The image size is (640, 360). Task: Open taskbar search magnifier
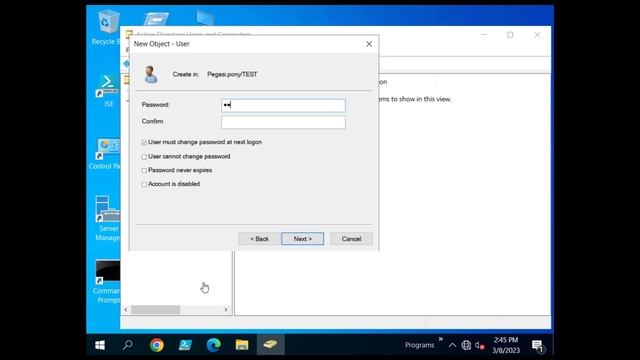[128, 345]
